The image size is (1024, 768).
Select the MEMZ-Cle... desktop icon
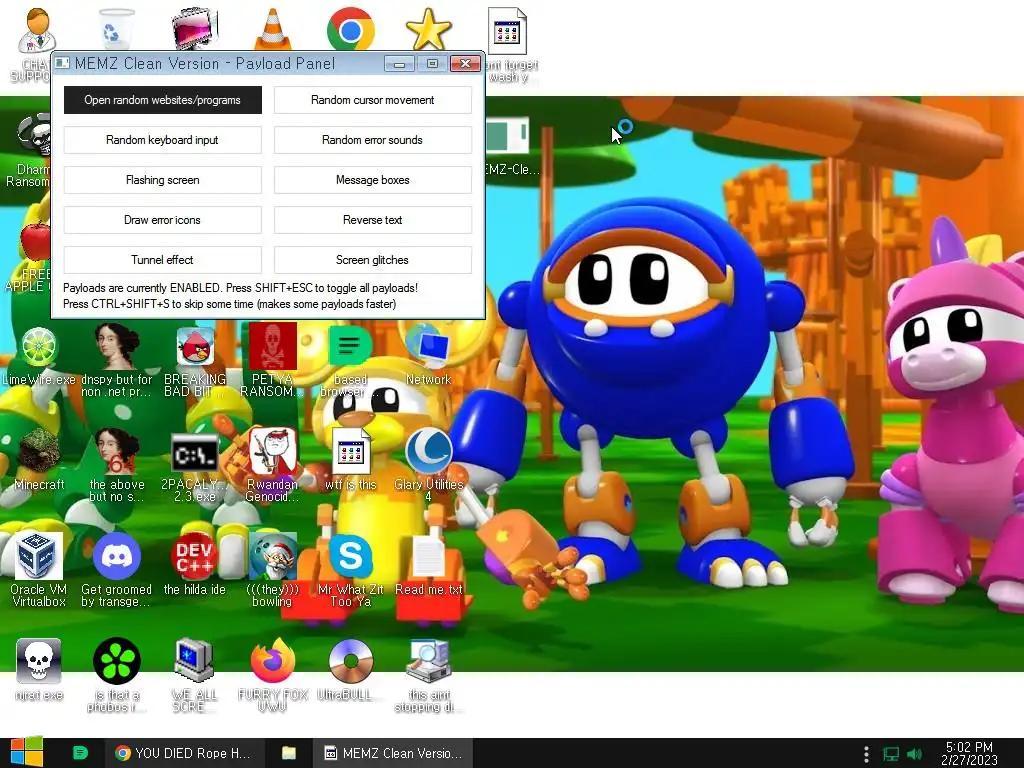pyautogui.click(x=512, y=147)
